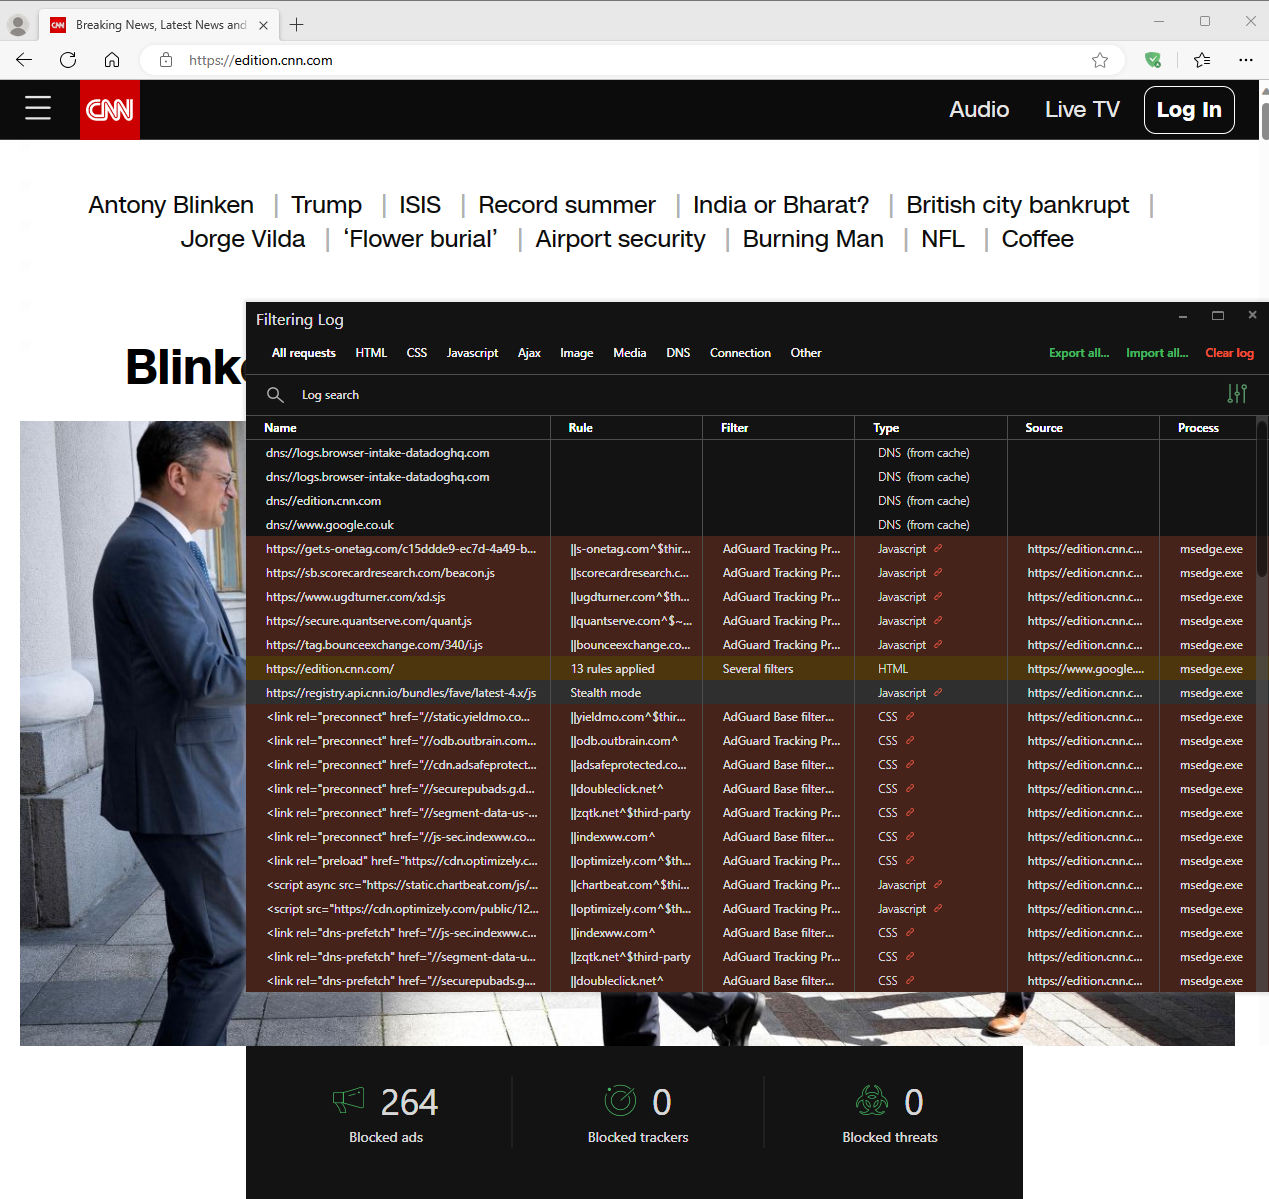Sort by the Type column header
The width and height of the screenshot is (1269, 1199).
pyautogui.click(x=931, y=428)
